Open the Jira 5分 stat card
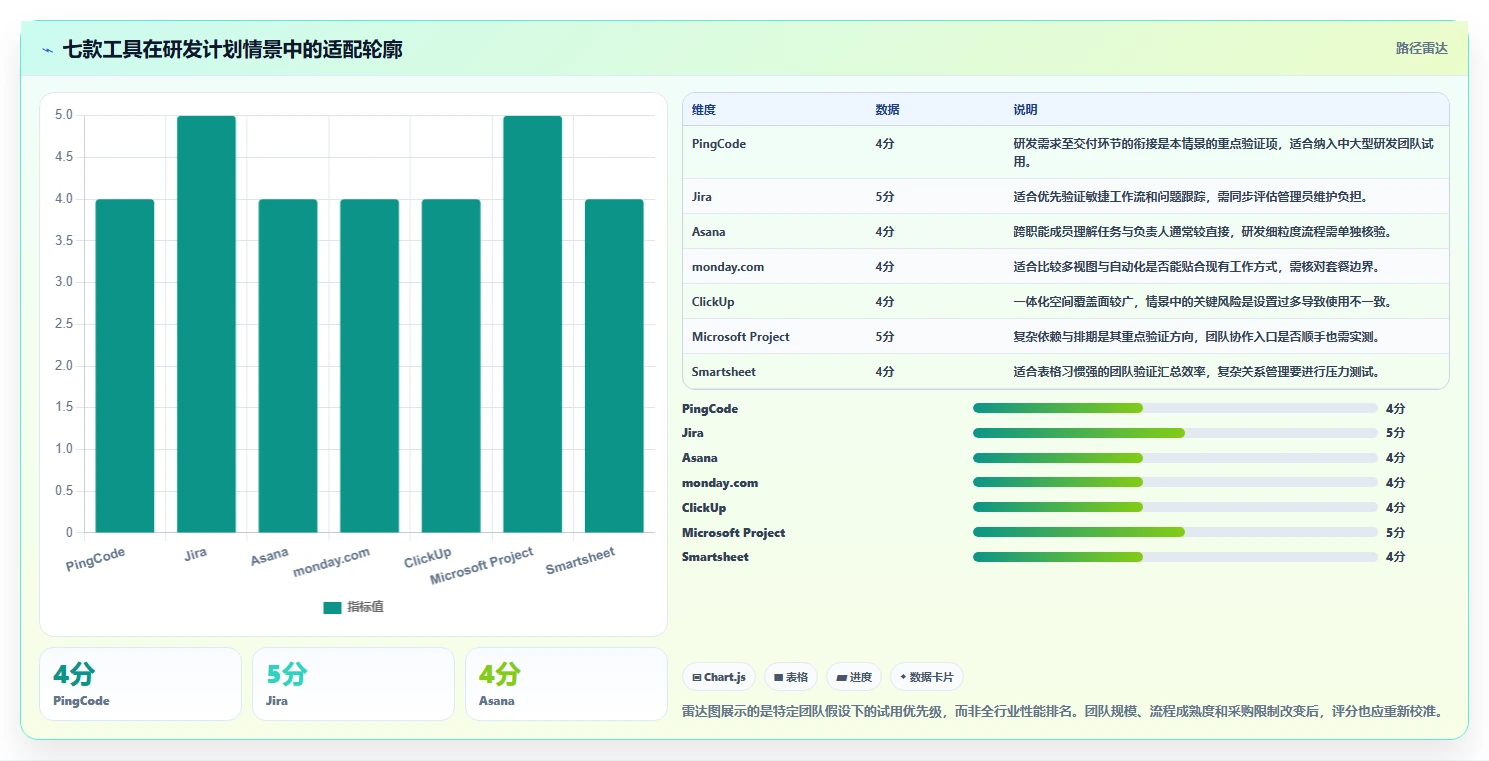 (x=353, y=684)
